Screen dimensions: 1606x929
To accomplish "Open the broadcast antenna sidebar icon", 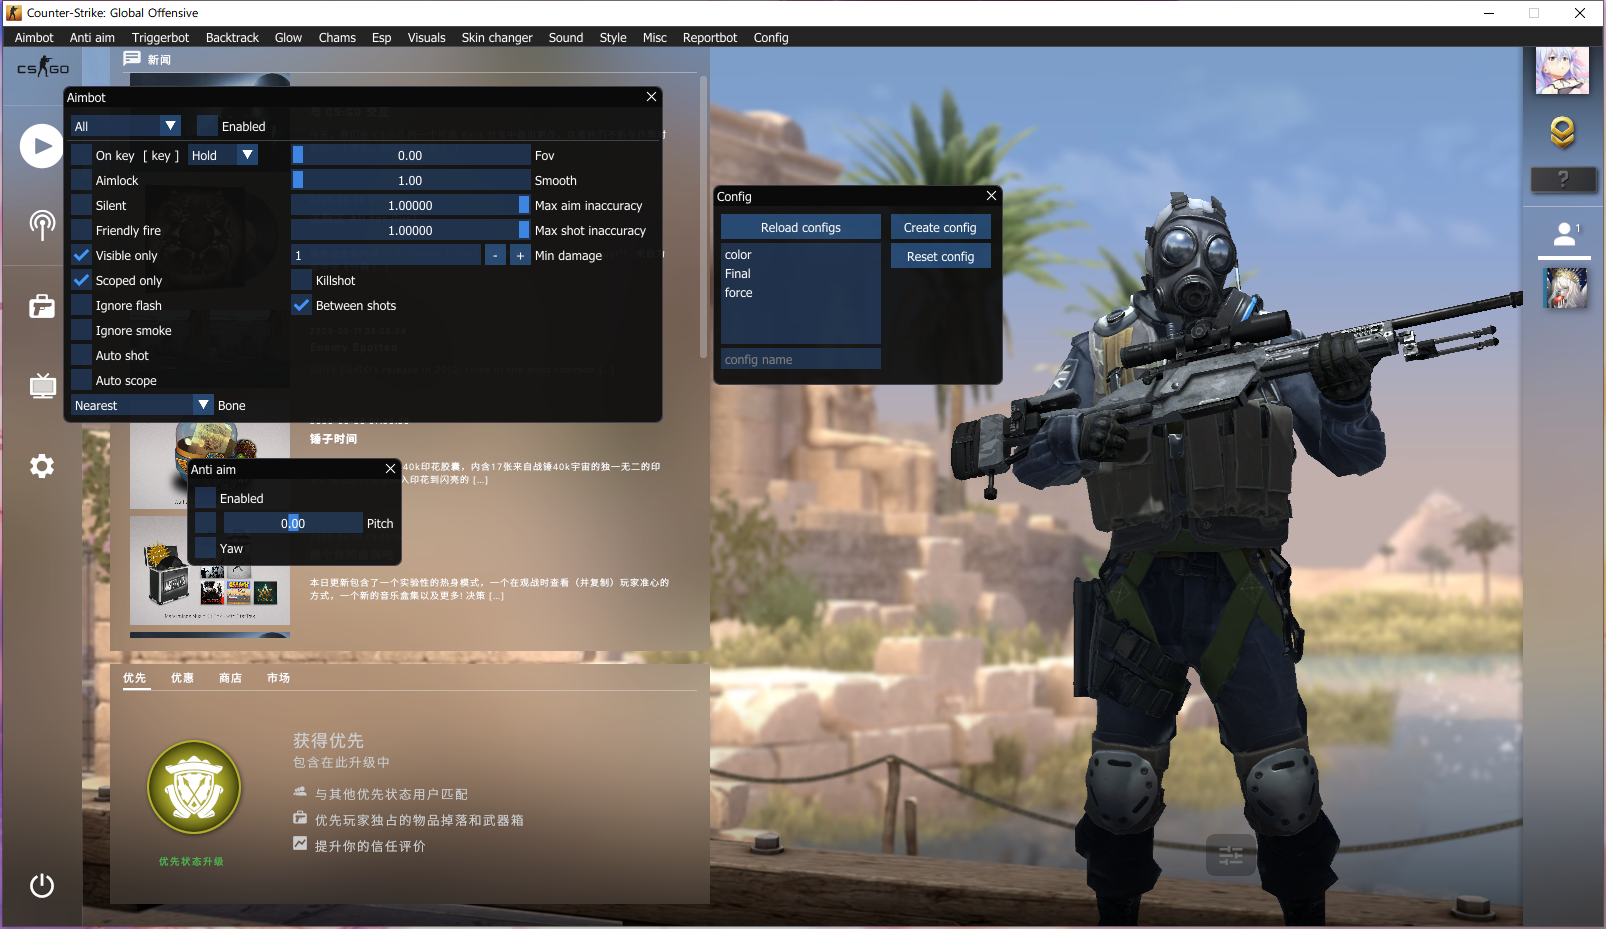I will pos(42,225).
